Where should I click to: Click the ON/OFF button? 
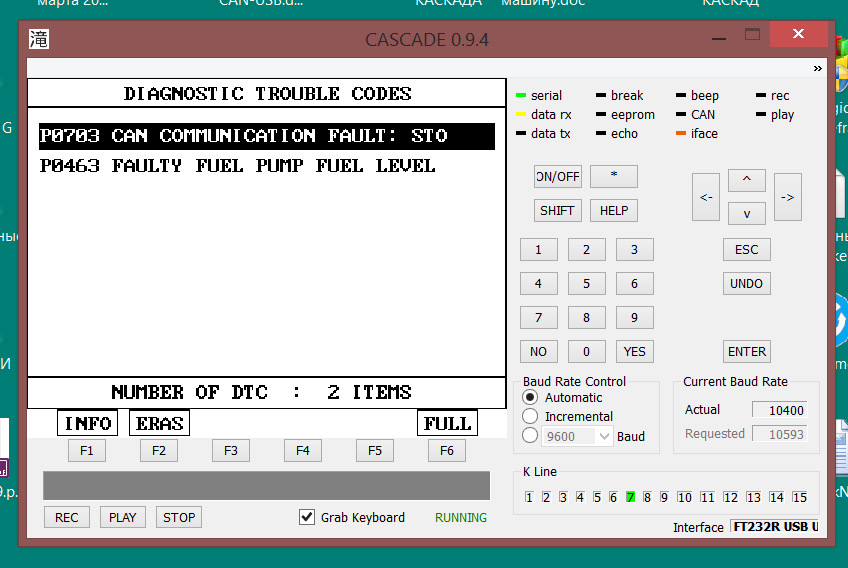pyautogui.click(x=558, y=176)
